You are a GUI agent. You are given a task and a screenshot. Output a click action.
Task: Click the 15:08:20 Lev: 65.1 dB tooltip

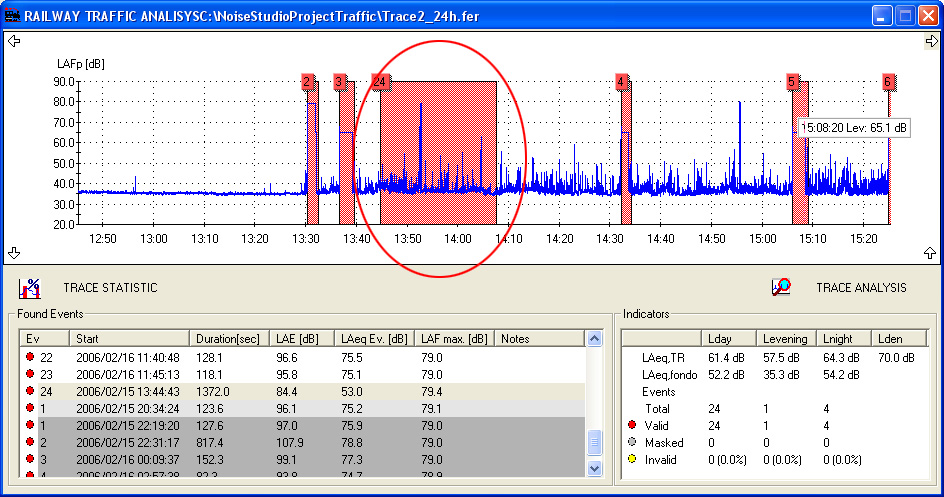point(854,128)
